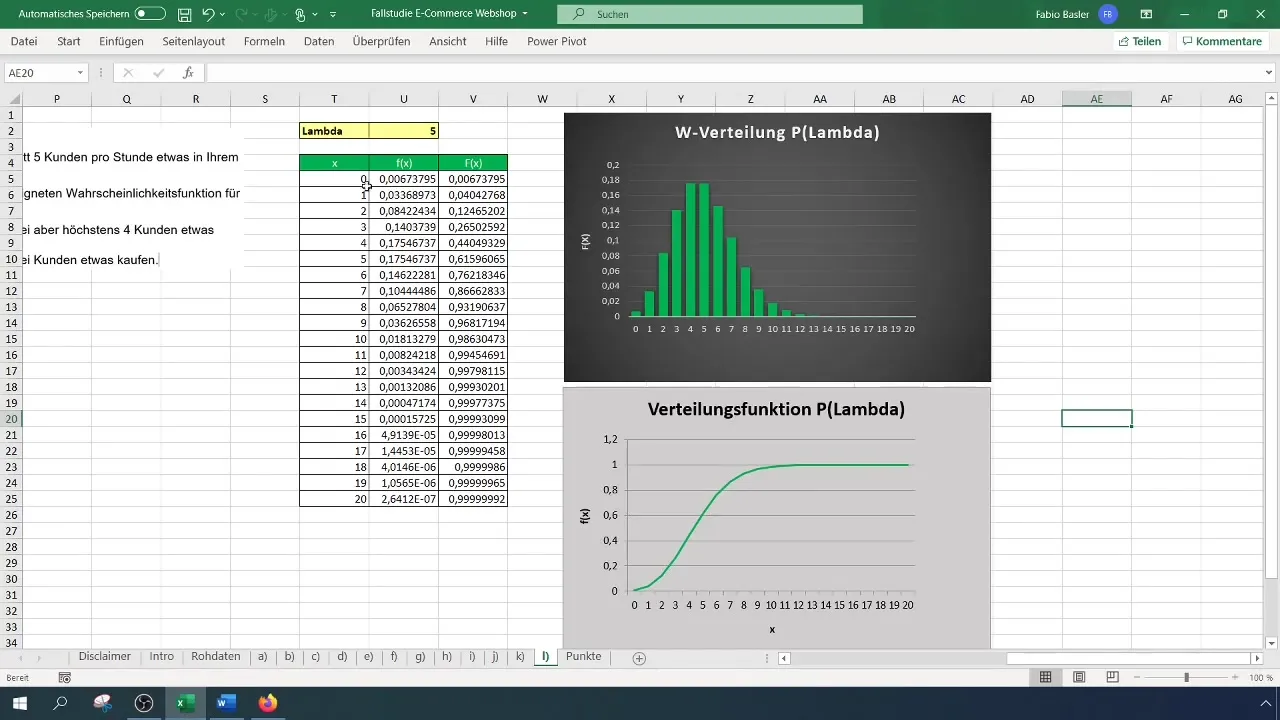Click the Insert Function fx icon
The height and width of the screenshot is (720, 1280).
(188, 73)
